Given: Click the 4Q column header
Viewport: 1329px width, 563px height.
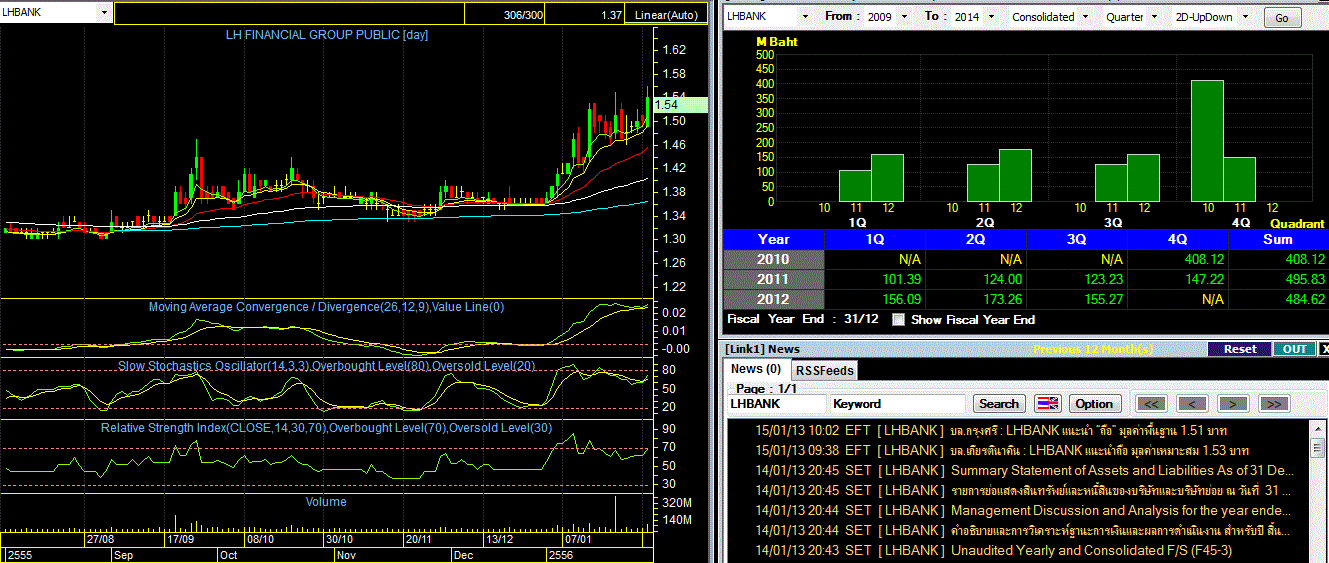Looking at the screenshot, I should 1177,239.
